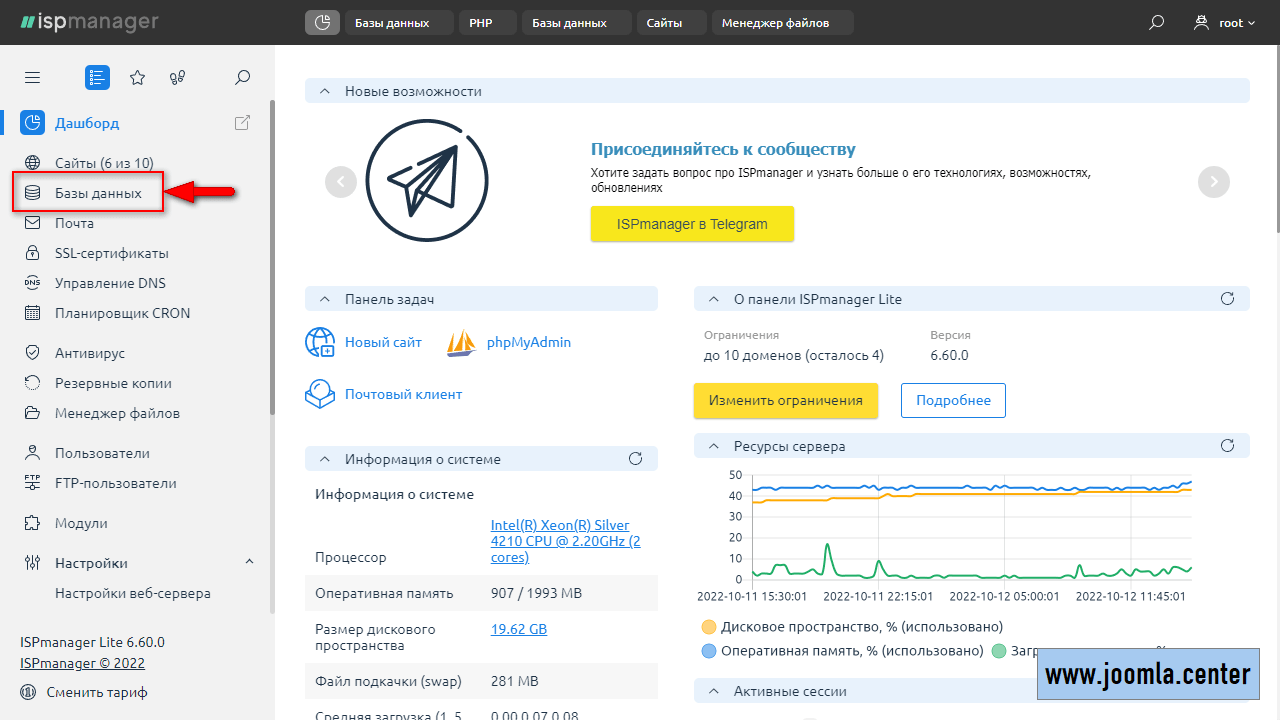Open Базы данных in the sidebar
1280x720 pixels.
pyautogui.click(x=97, y=193)
